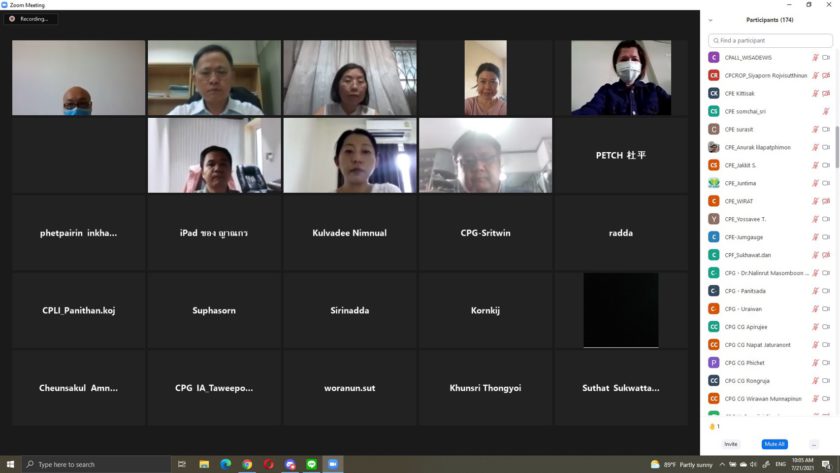Open LINE from the Windows taskbar
The height and width of the screenshot is (473, 840).
(311, 464)
